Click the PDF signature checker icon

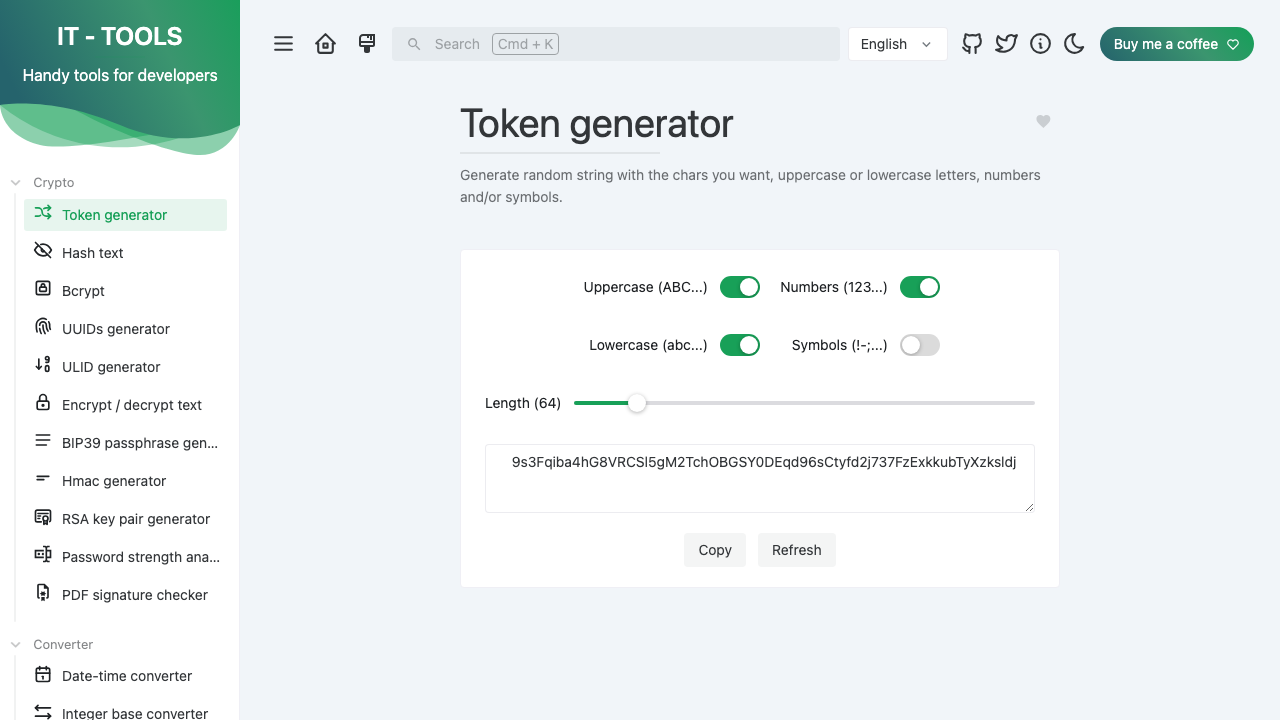click(x=43, y=593)
